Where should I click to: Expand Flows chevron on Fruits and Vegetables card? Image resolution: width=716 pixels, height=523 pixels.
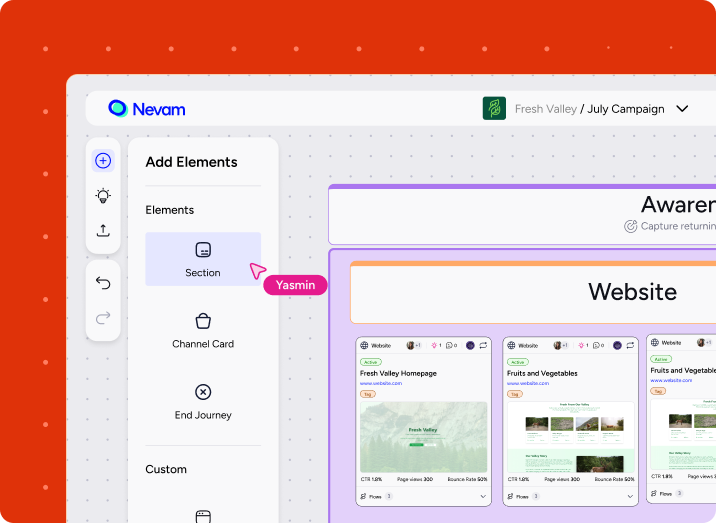tap(630, 497)
